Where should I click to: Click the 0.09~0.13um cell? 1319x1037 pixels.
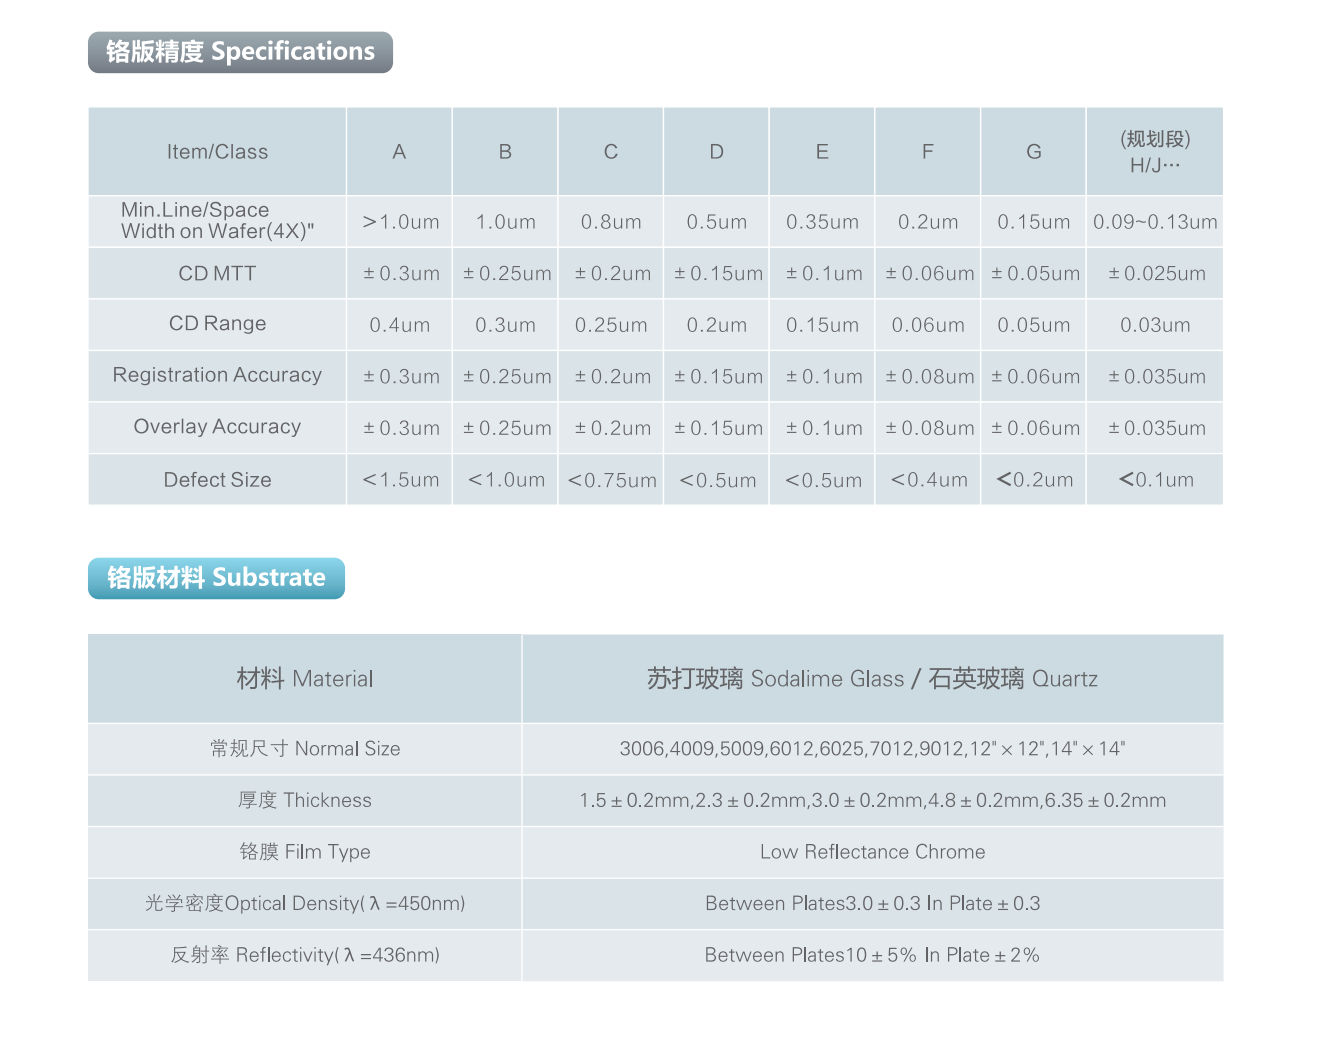click(x=1154, y=222)
